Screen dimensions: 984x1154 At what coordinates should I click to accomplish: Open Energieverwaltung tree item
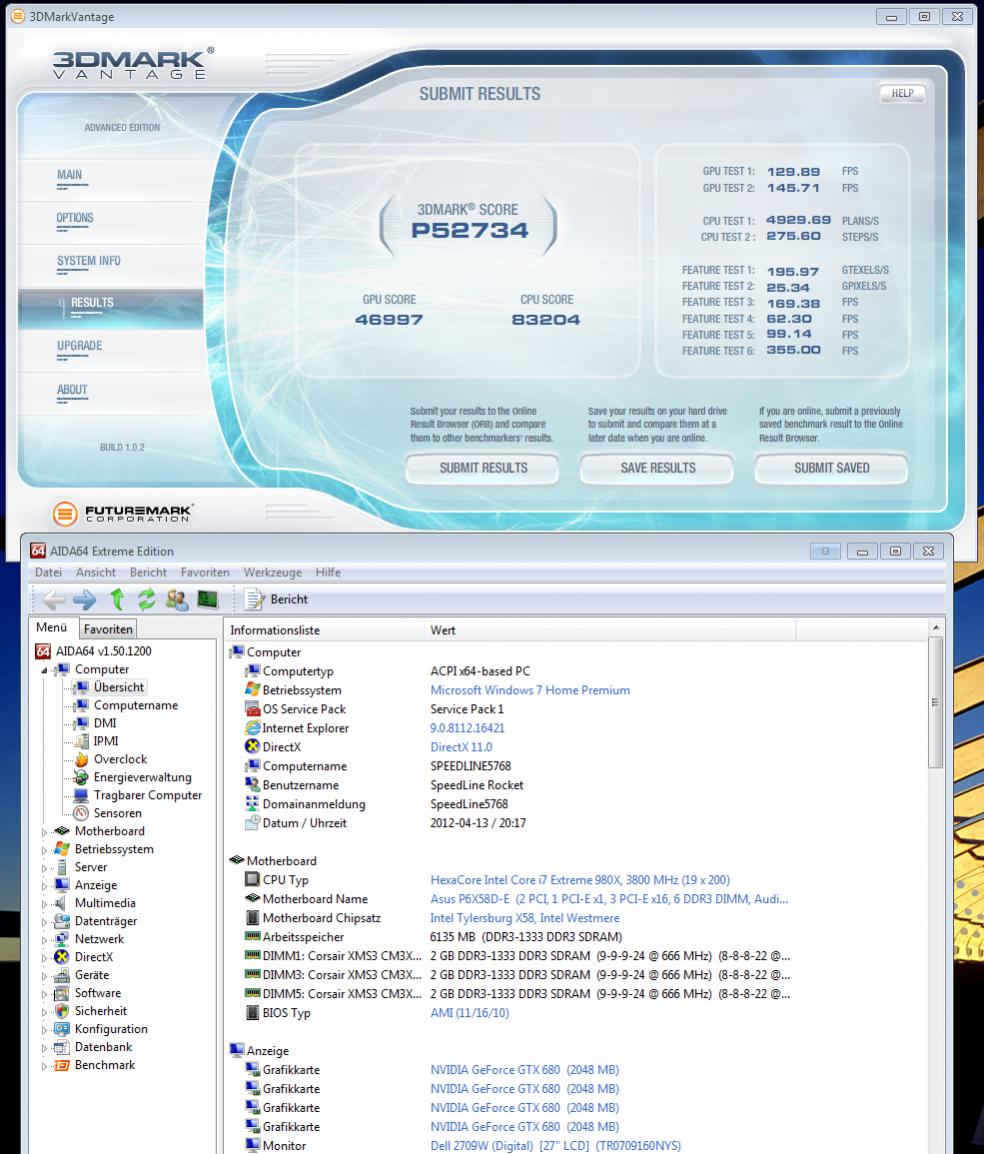[x=142, y=777]
